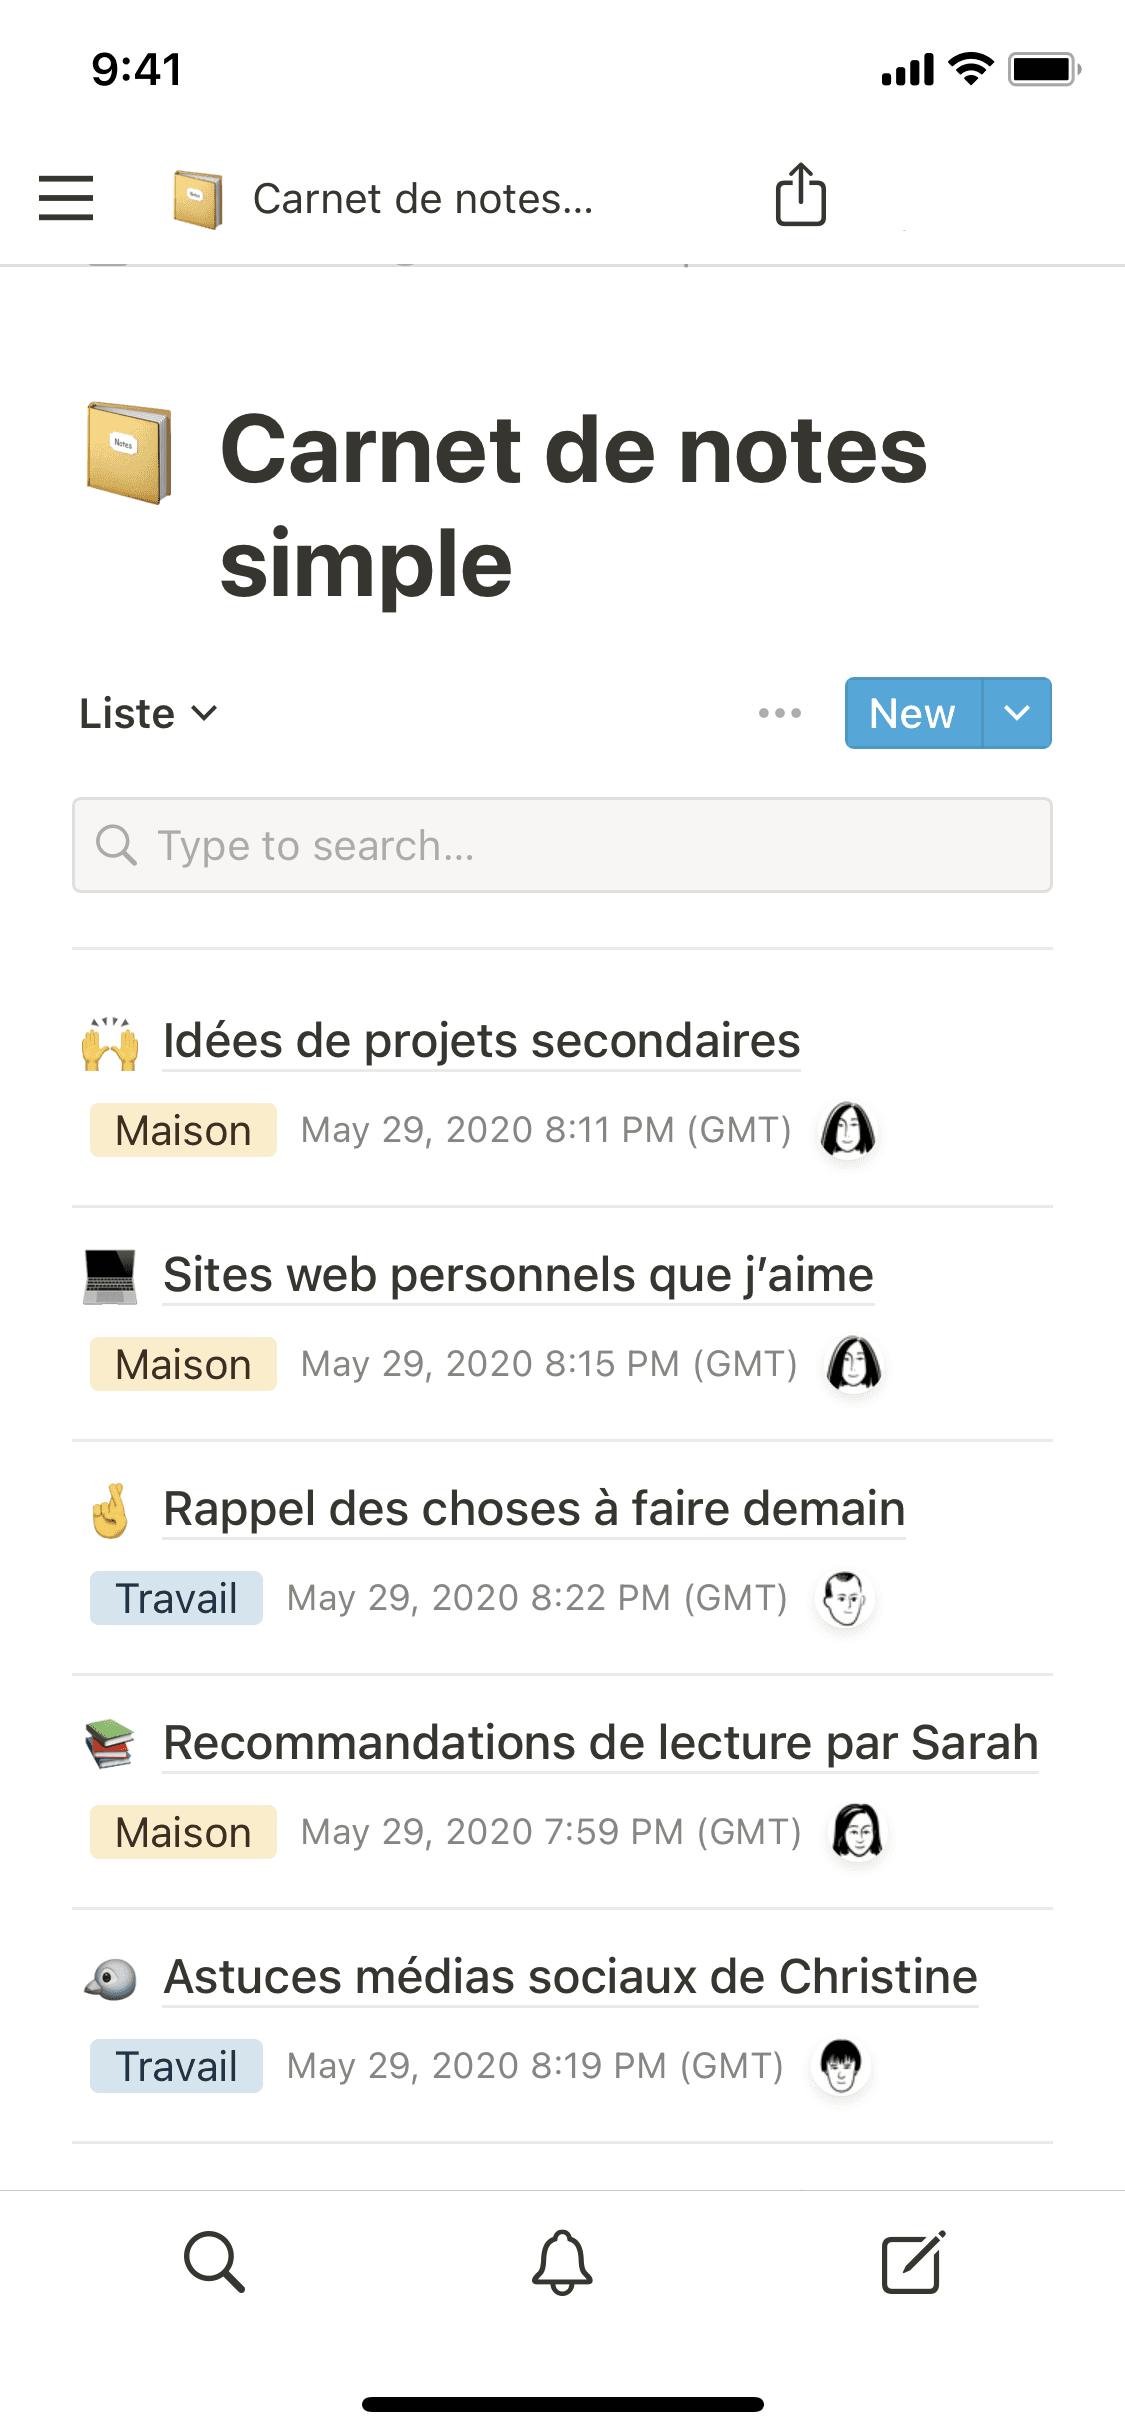Open "Idées de projets secondaires" note
Image resolution: width=1125 pixels, height=2436 pixels.
tap(481, 1041)
